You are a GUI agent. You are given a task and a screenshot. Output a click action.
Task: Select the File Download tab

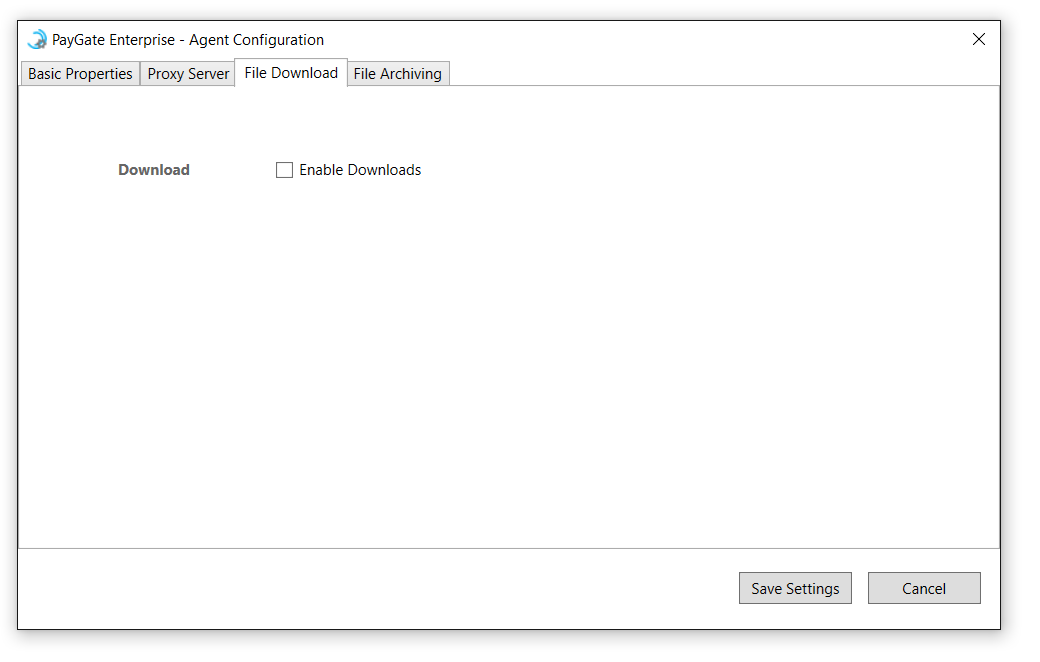pos(291,73)
